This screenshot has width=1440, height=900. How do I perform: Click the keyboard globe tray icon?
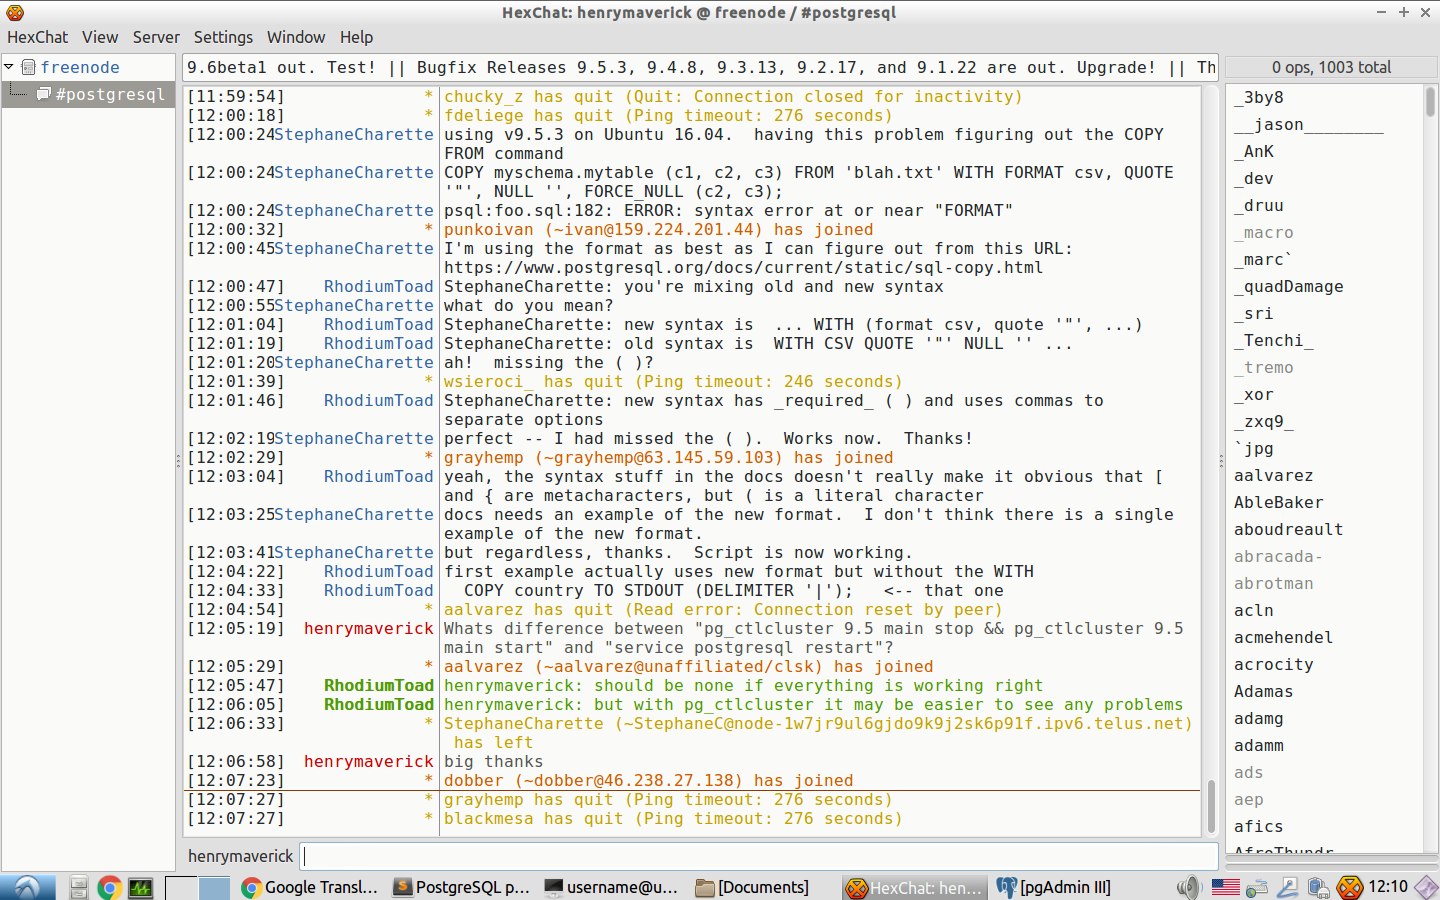click(1257, 887)
